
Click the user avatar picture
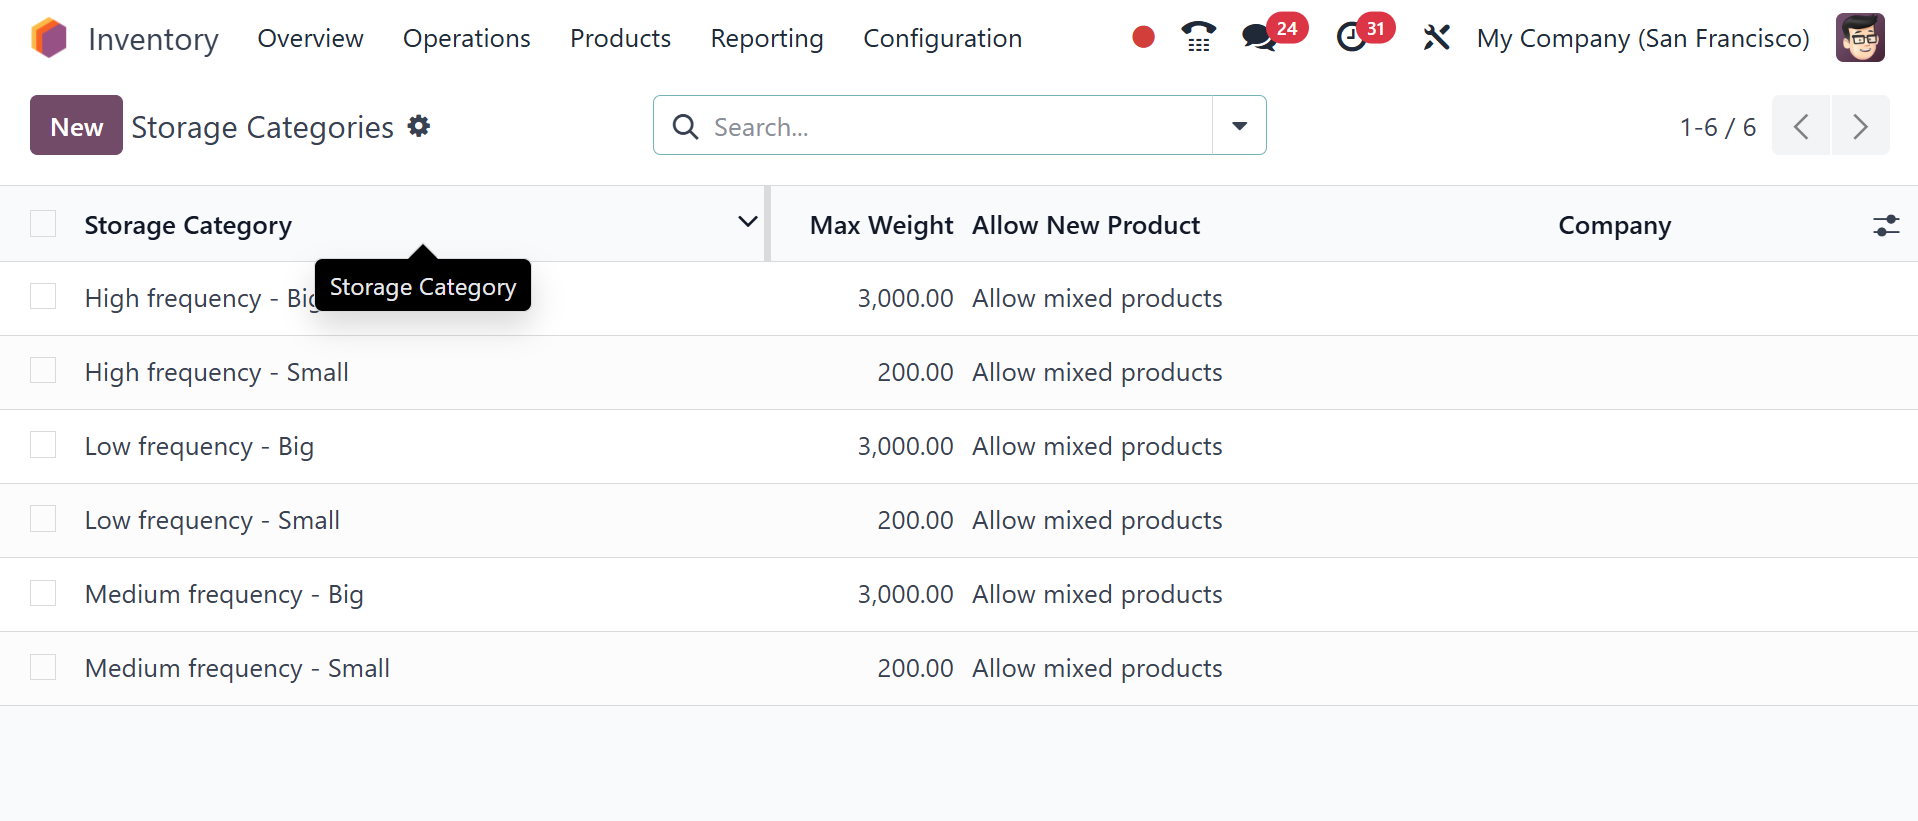coord(1860,38)
